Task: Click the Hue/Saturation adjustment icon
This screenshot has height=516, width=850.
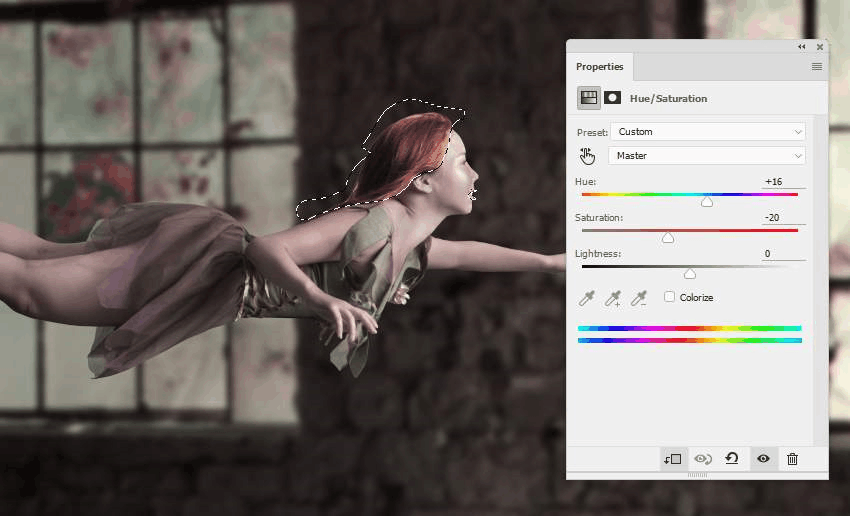Action: point(589,98)
